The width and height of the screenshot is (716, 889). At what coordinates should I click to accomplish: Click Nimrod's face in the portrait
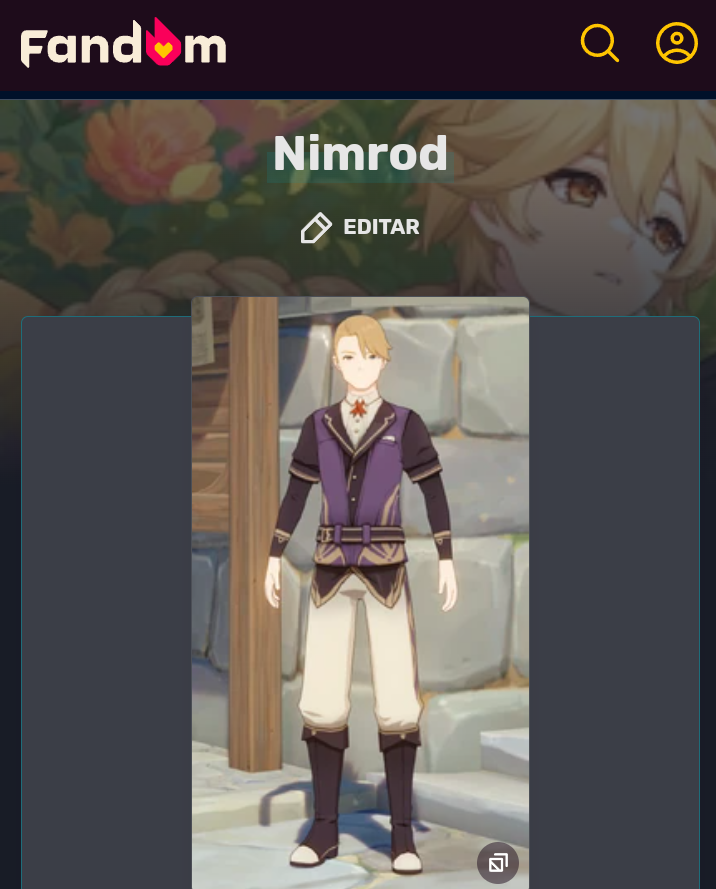[x=360, y=361]
